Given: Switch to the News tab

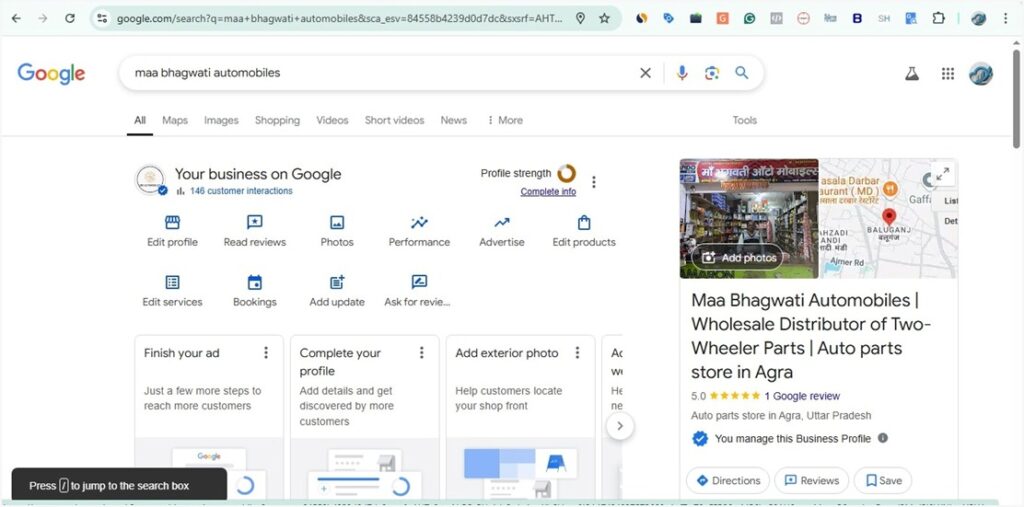Looking at the screenshot, I should [453, 120].
